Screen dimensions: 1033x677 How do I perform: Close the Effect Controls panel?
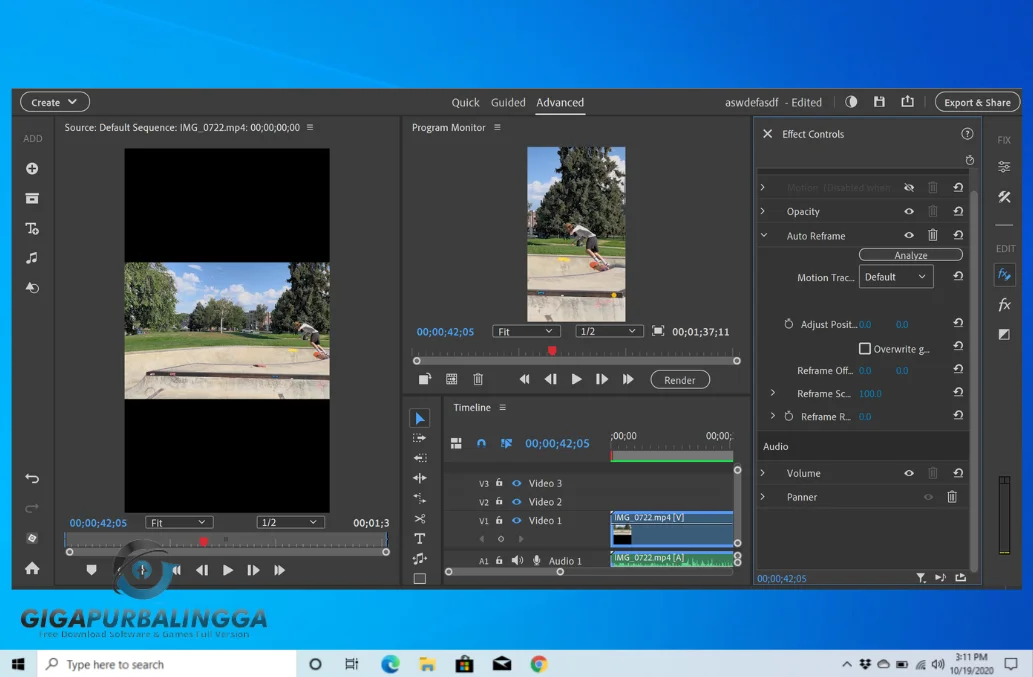[768, 134]
